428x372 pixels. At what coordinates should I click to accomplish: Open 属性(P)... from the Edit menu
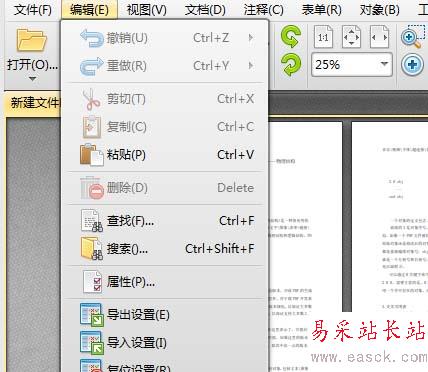pos(165,282)
